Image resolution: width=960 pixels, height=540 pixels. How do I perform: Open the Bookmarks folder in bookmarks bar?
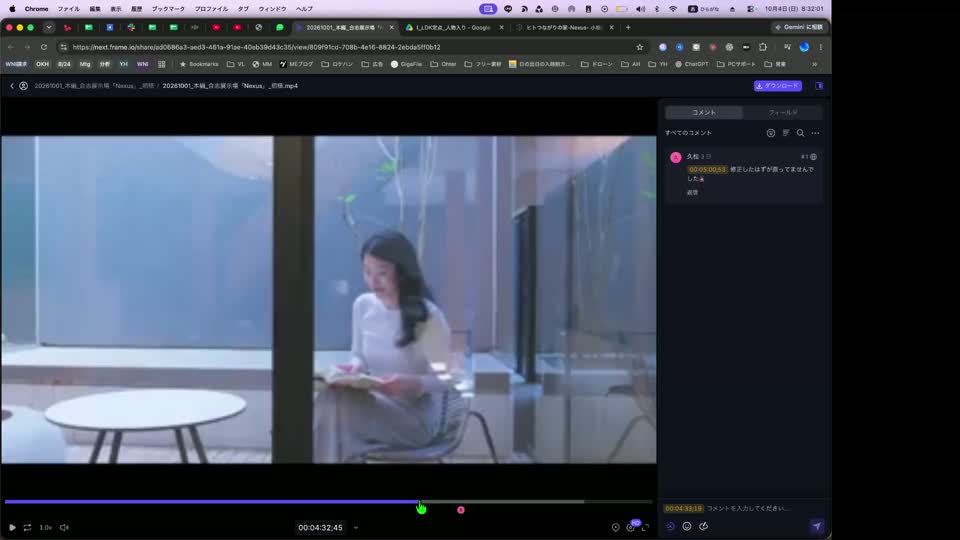198,64
